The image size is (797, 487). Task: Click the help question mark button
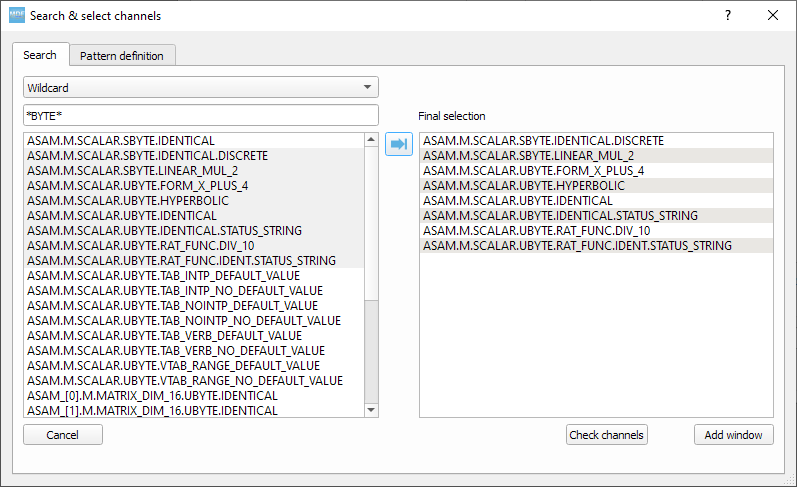[x=728, y=15]
